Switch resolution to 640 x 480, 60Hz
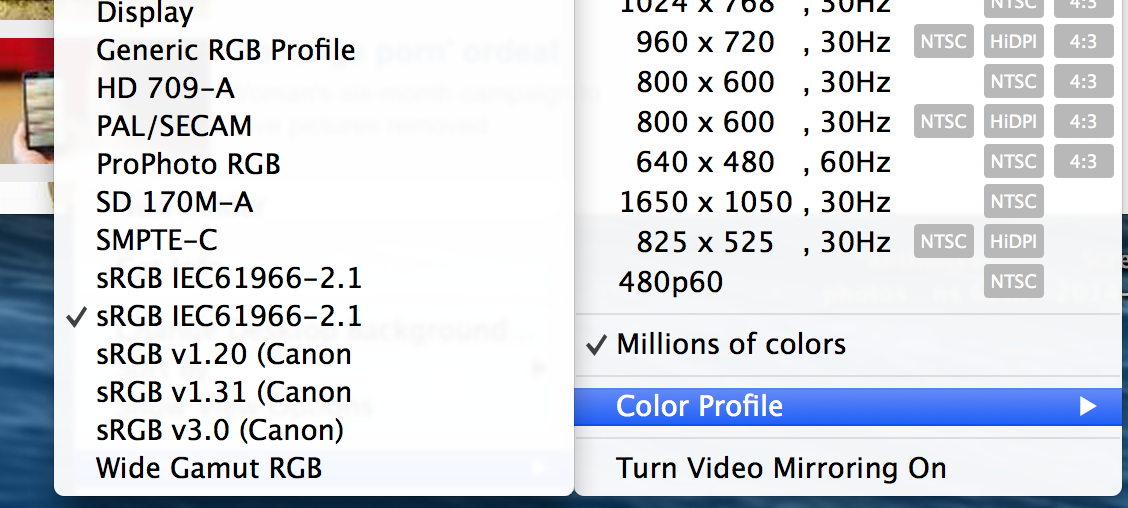The width and height of the screenshot is (1128, 508). click(x=754, y=162)
